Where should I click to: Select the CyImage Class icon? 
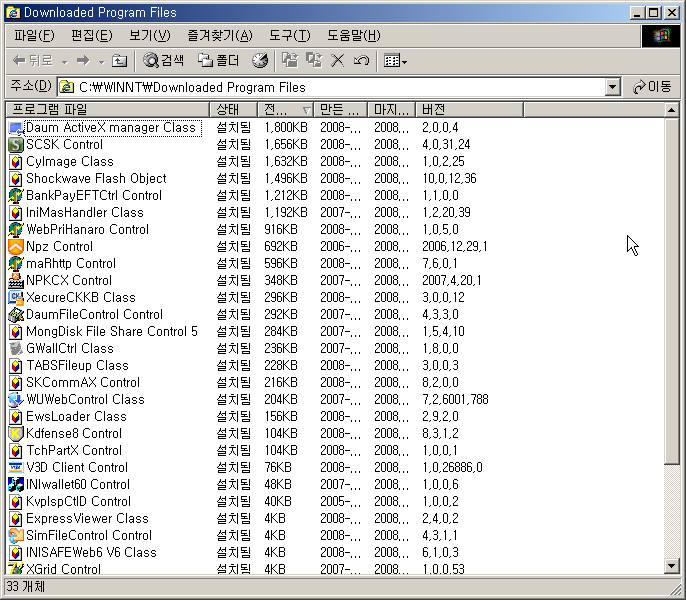[x=16, y=162]
